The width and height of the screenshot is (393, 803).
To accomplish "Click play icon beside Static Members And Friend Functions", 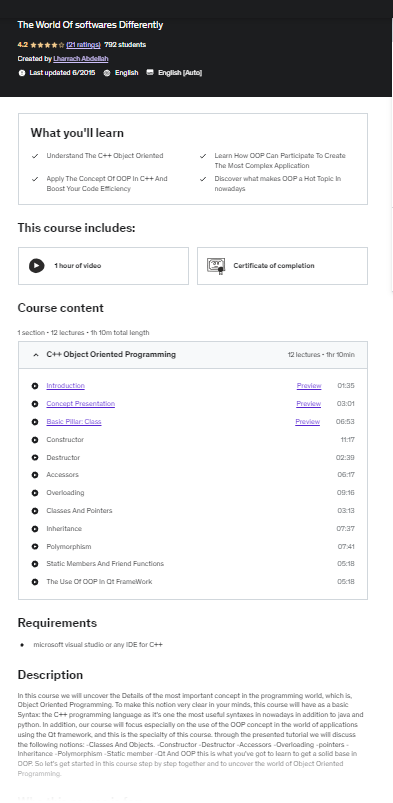I will coord(35,564).
